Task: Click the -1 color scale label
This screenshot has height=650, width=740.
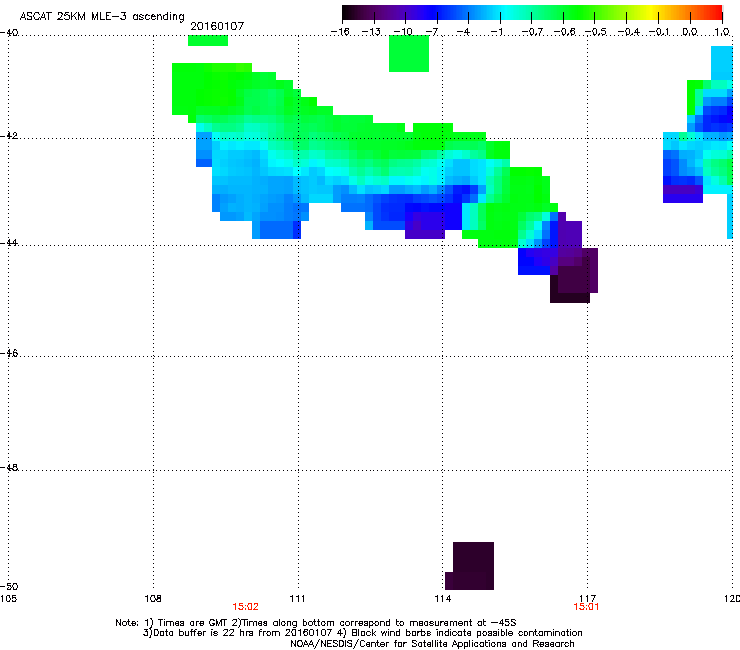Action: pyautogui.click(x=496, y=32)
